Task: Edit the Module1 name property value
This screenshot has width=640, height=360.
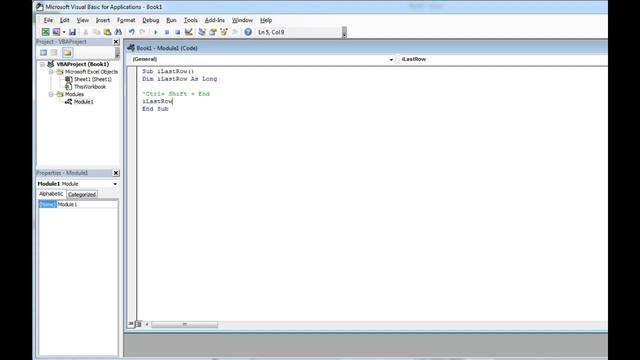Action: coord(87,204)
